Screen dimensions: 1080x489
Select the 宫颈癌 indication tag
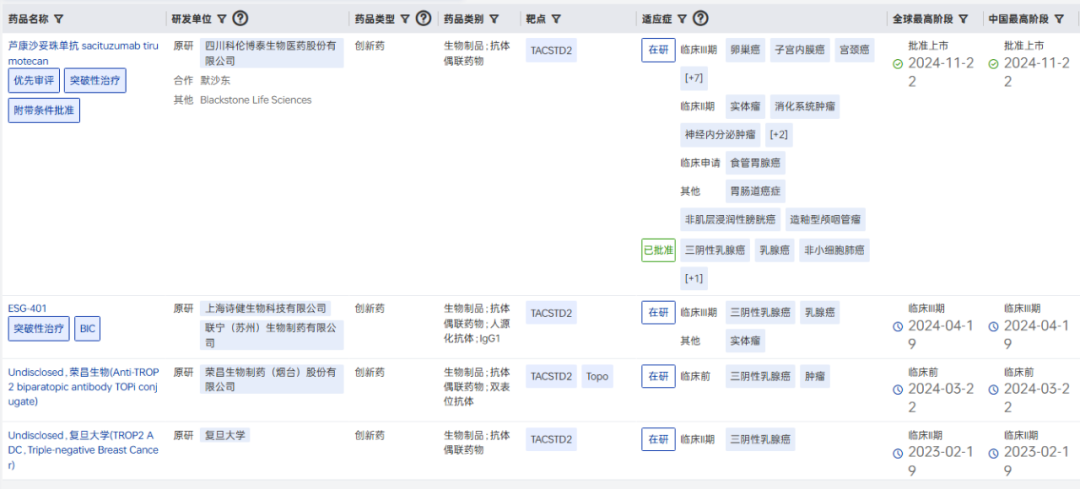(x=855, y=50)
